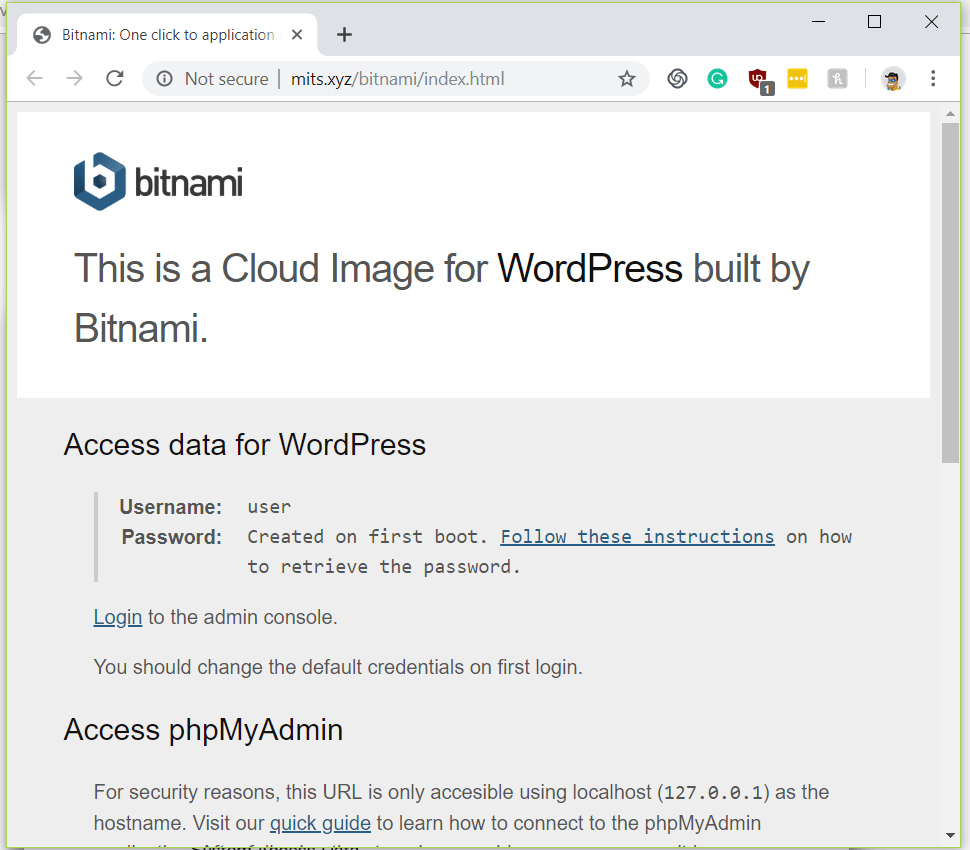Open site info via Not secure icon
Viewport: 970px width, 850px height.
click(x=164, y=79)
